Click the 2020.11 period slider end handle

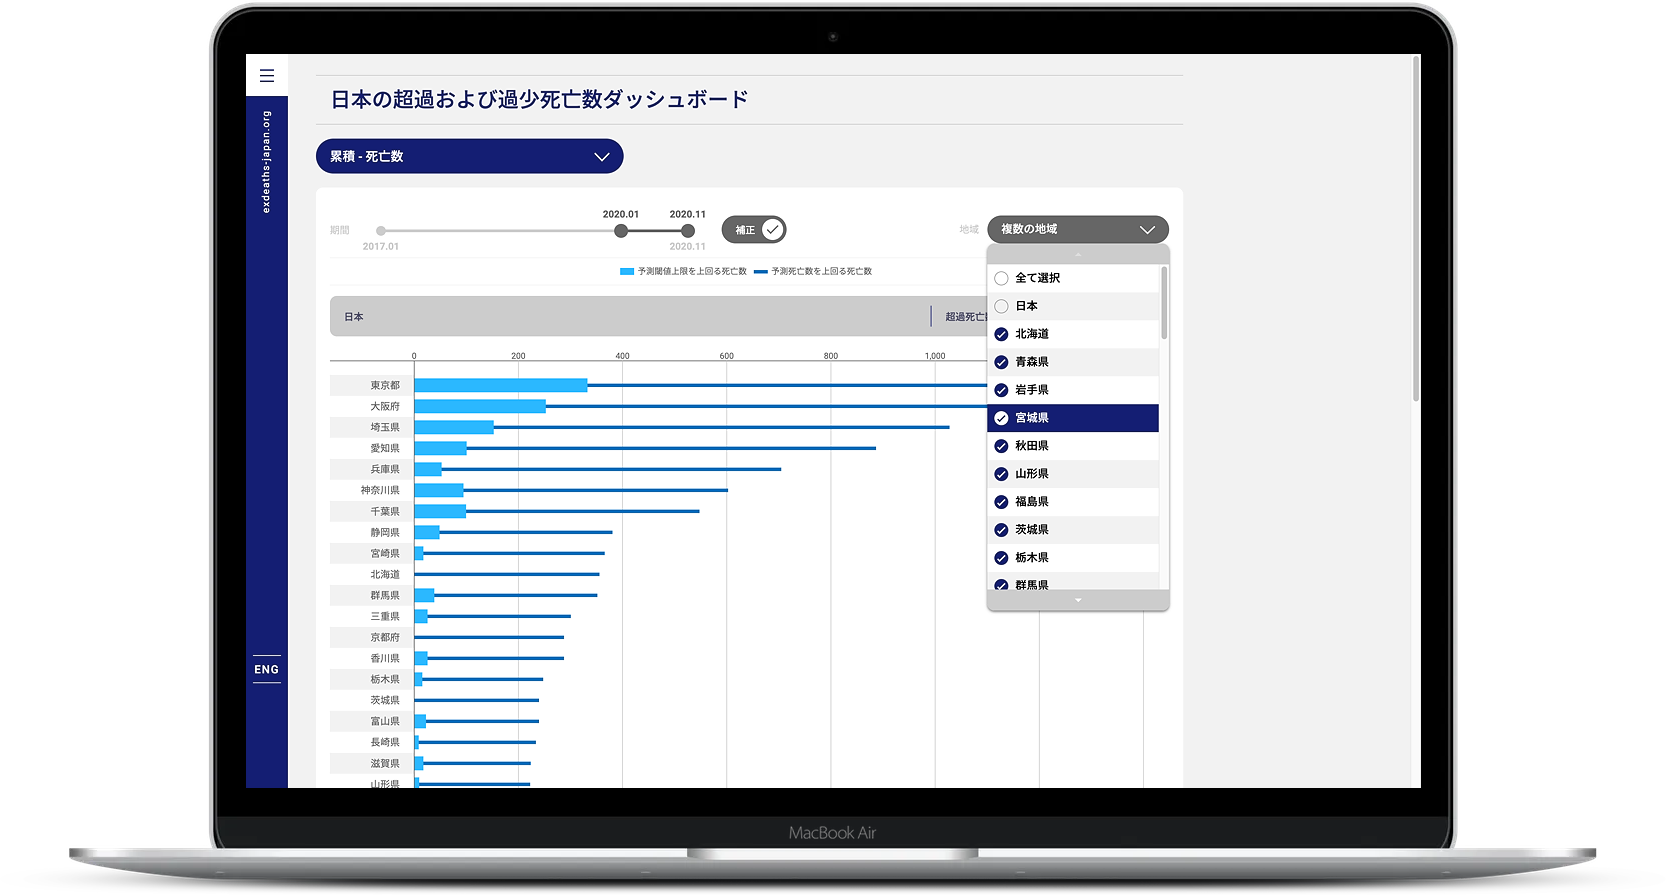(688, 231)
